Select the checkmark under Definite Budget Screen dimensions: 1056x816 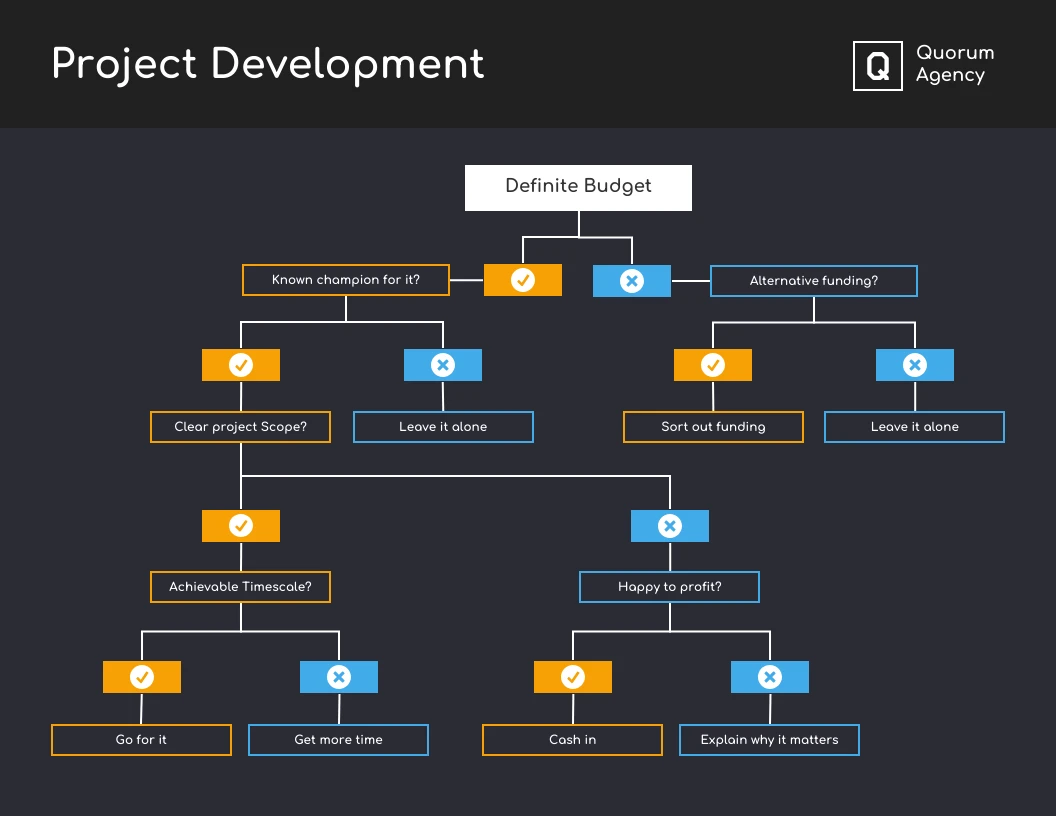(523, 280)
